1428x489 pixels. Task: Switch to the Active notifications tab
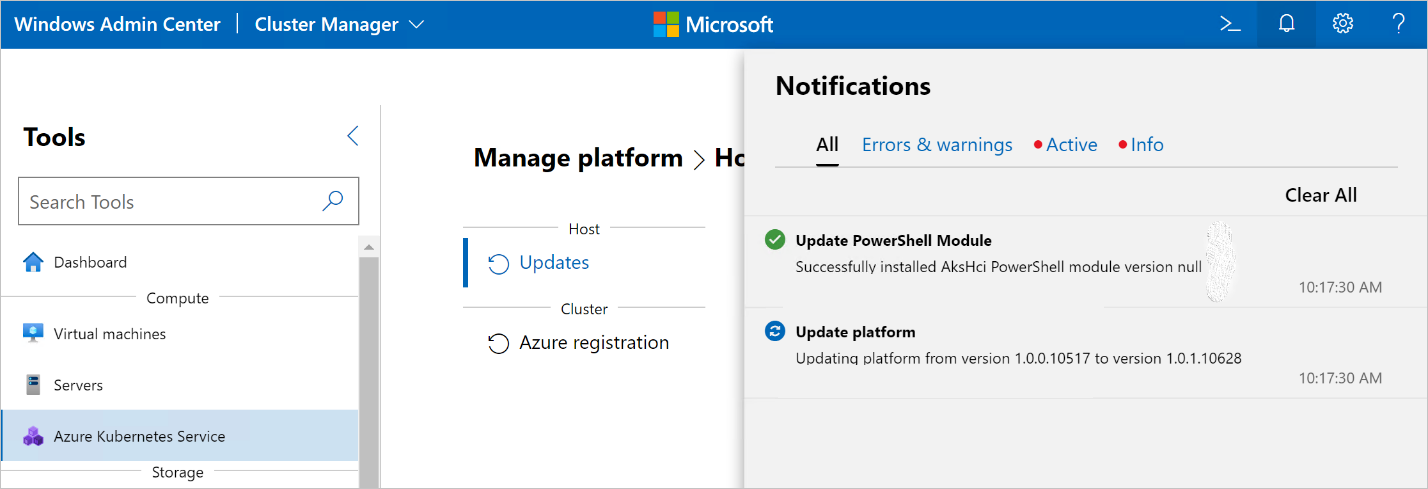pos(1066,145)
